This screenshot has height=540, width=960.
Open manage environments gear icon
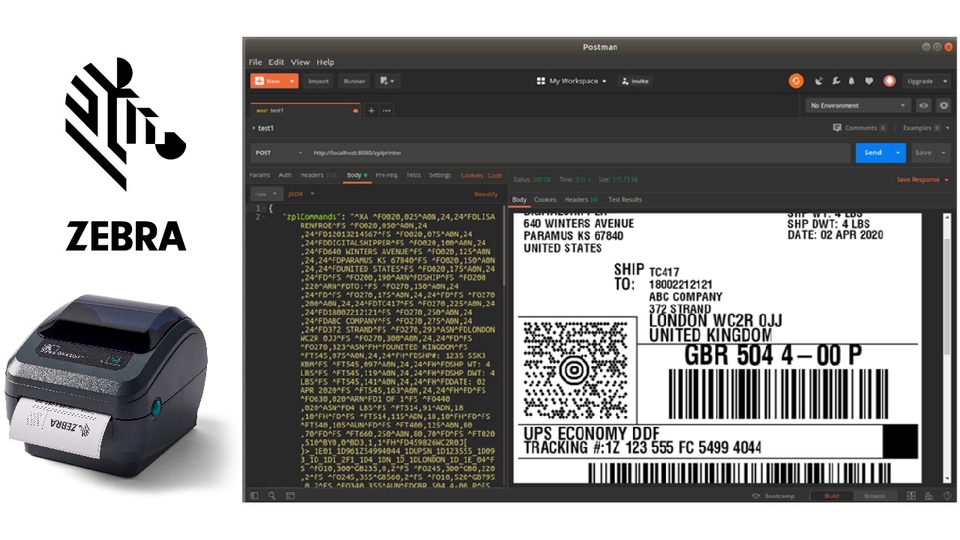(x=943, y=105)
